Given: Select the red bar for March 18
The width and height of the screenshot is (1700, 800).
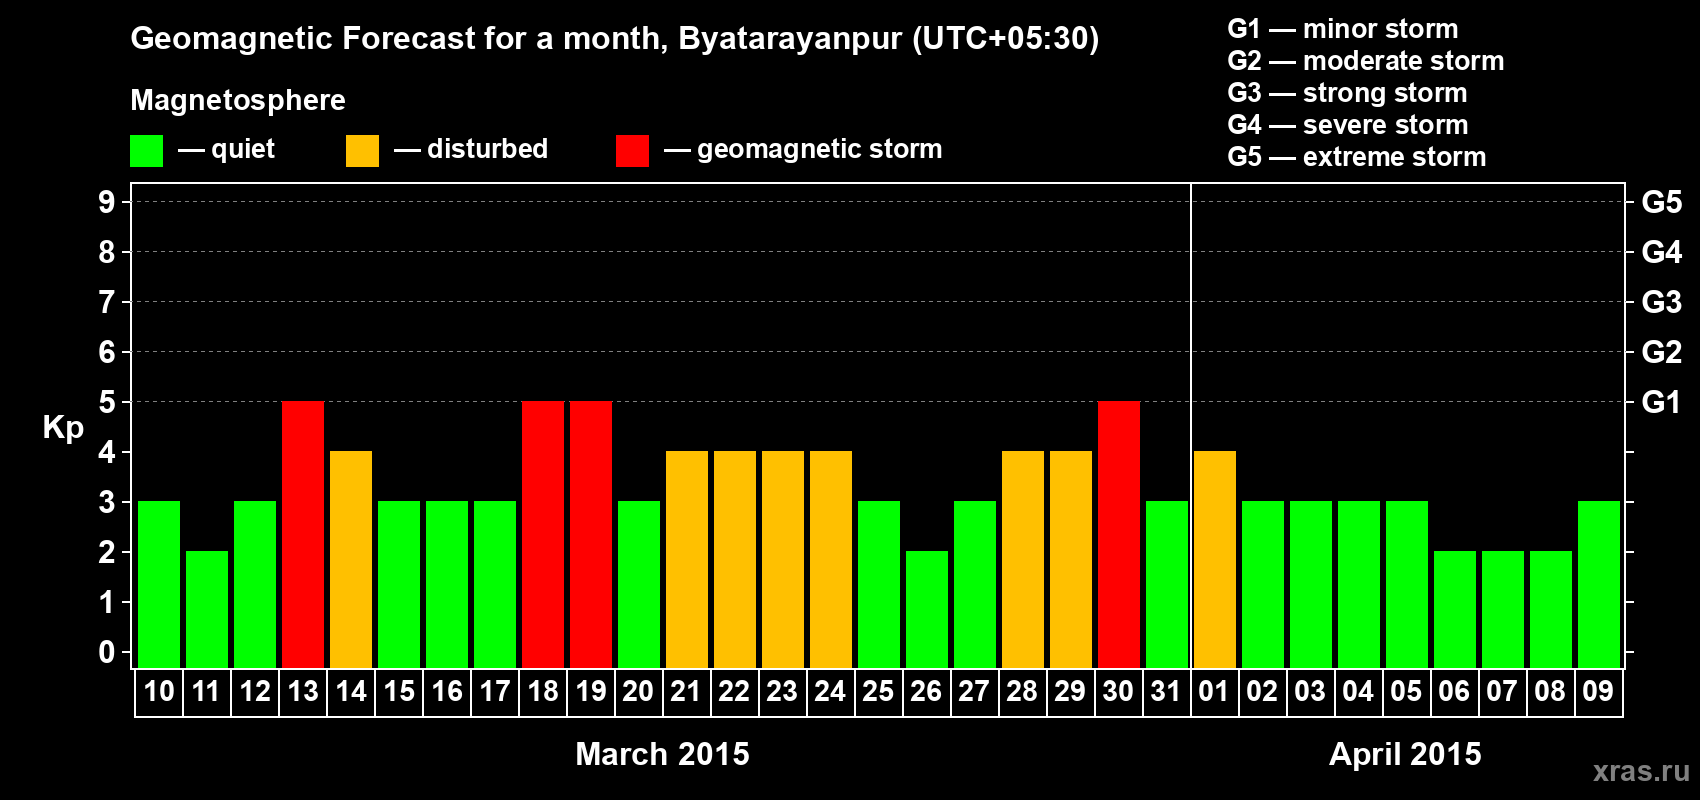Looking at the screenshot, I should pos(543,534).
